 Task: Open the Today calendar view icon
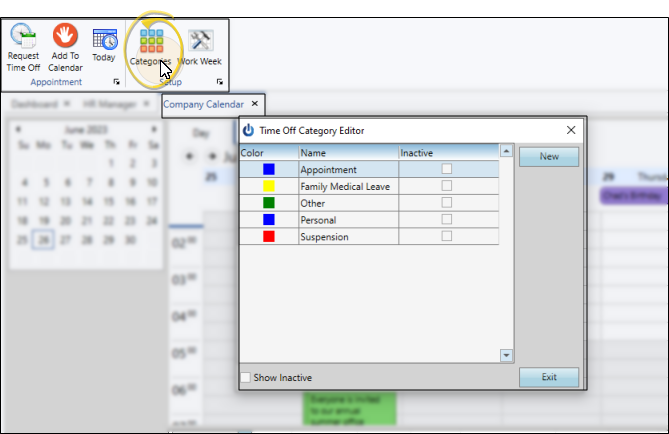[x=104, y=40]
